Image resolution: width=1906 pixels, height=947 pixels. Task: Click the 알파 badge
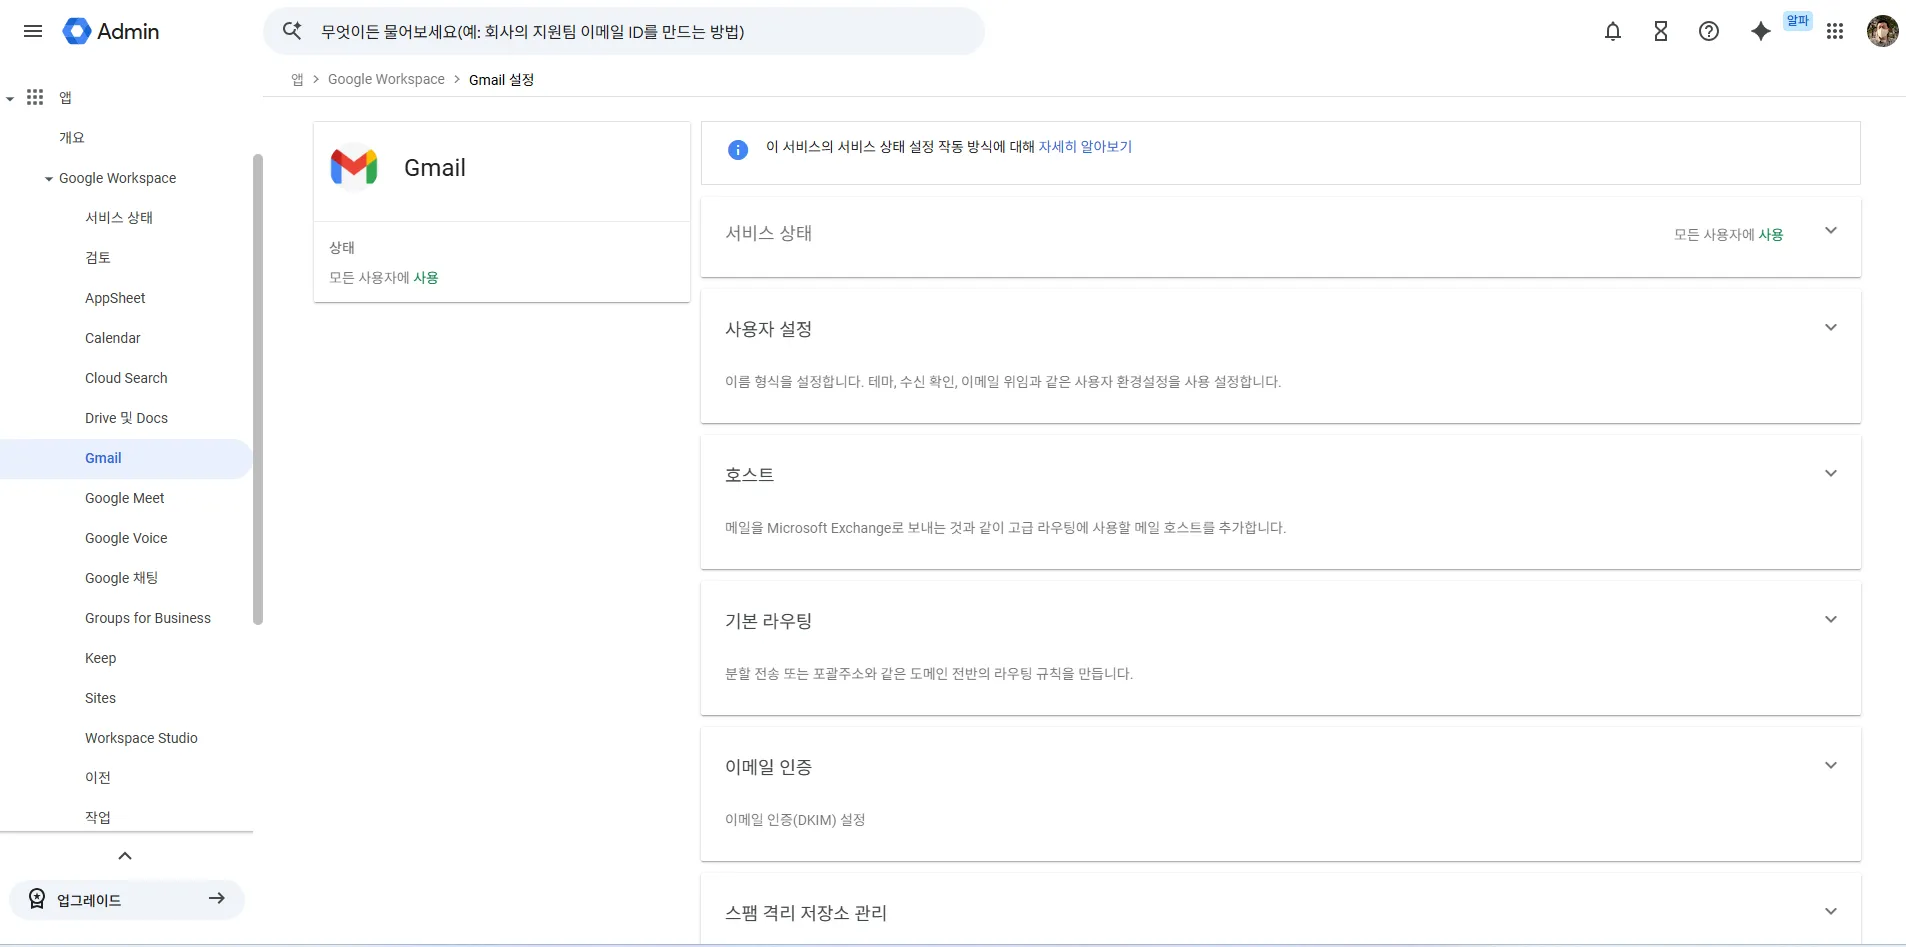tap(1798, 20)
